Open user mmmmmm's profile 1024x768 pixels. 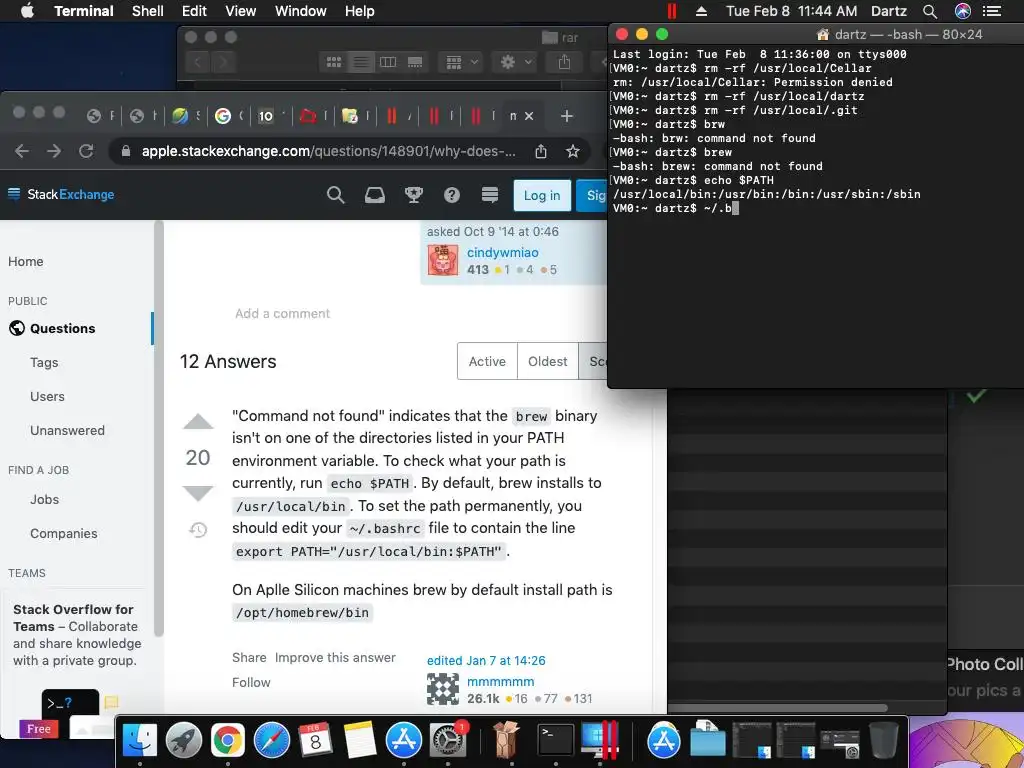click(500, 681)
